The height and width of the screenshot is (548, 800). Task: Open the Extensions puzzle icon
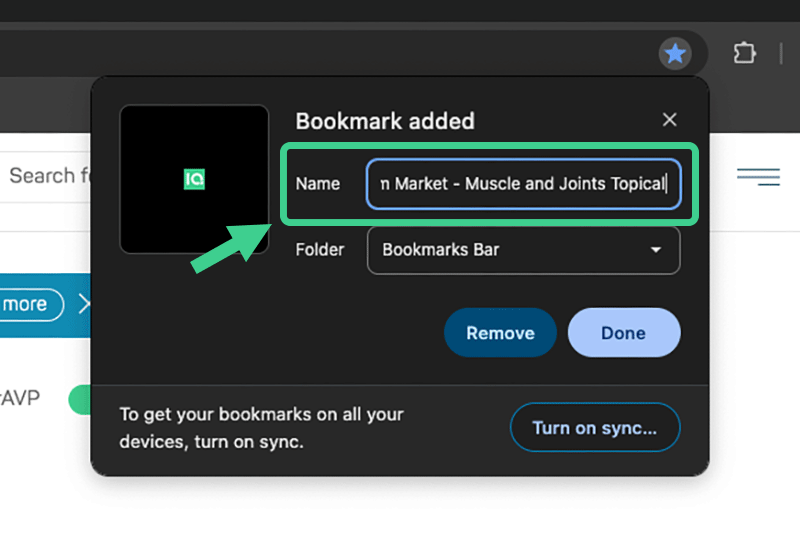744,53
